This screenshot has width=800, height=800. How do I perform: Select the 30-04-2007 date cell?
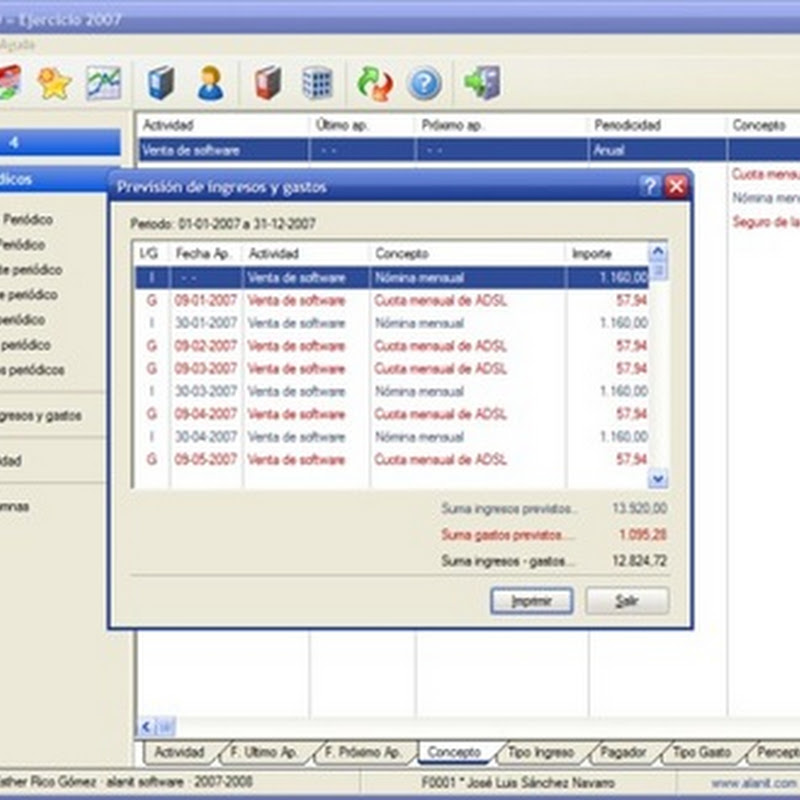pos(206,437)
